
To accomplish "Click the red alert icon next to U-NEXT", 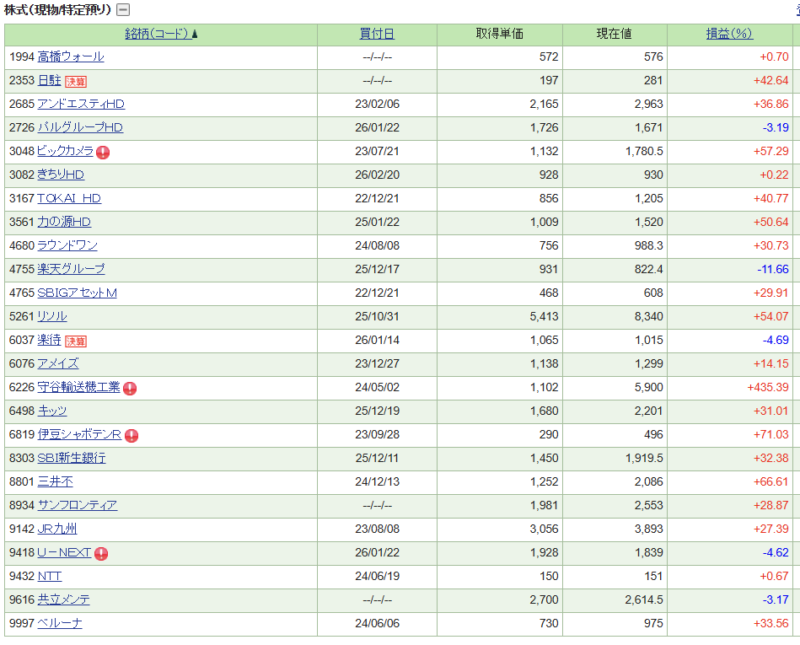I will point(101,553).
